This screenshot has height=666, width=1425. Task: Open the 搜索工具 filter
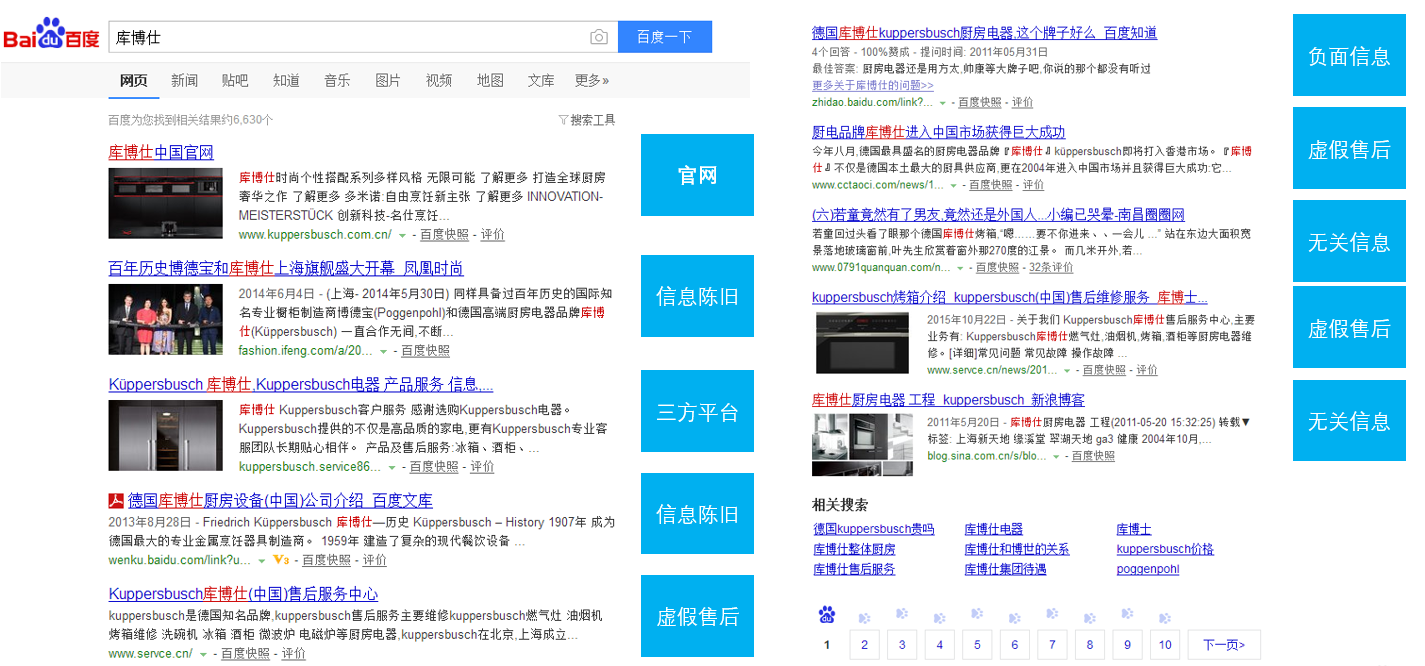(587, 120)
